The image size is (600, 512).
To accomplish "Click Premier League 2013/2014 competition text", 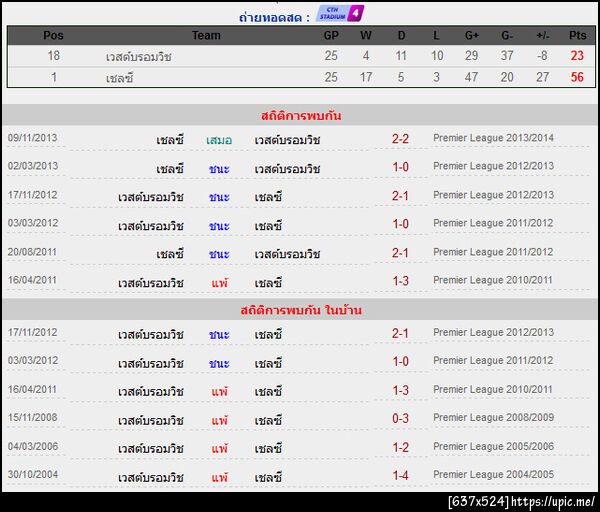I will pyautogui.click(x=494, y=138).
